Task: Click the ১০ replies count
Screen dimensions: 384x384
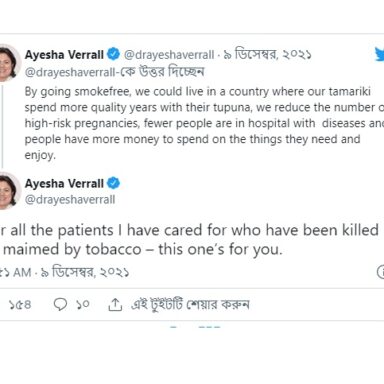Action: click(83, 304)
